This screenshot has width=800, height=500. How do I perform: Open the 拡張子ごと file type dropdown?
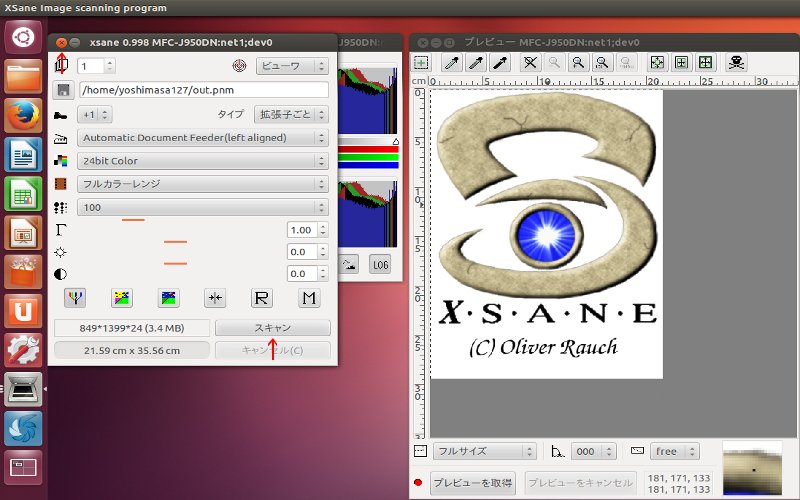291,114
